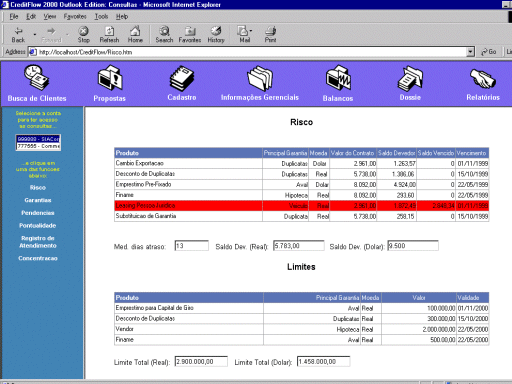
Task: Open Favorites toolbar button
Action: [x=190, y=35]
